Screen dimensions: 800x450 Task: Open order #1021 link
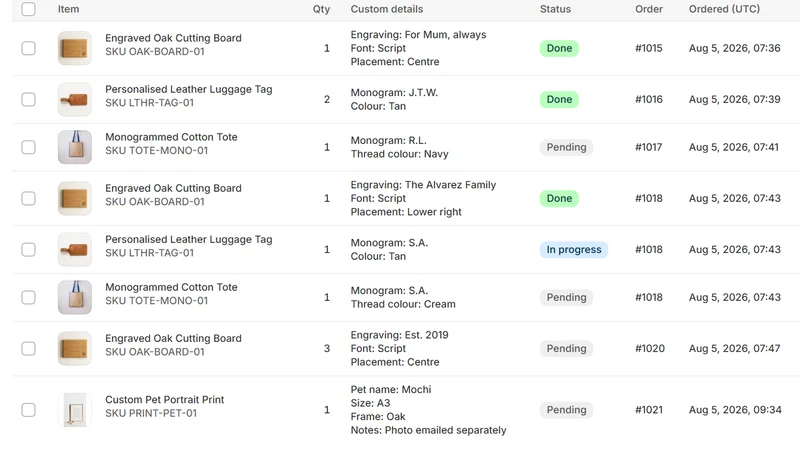tap(648, 410)
